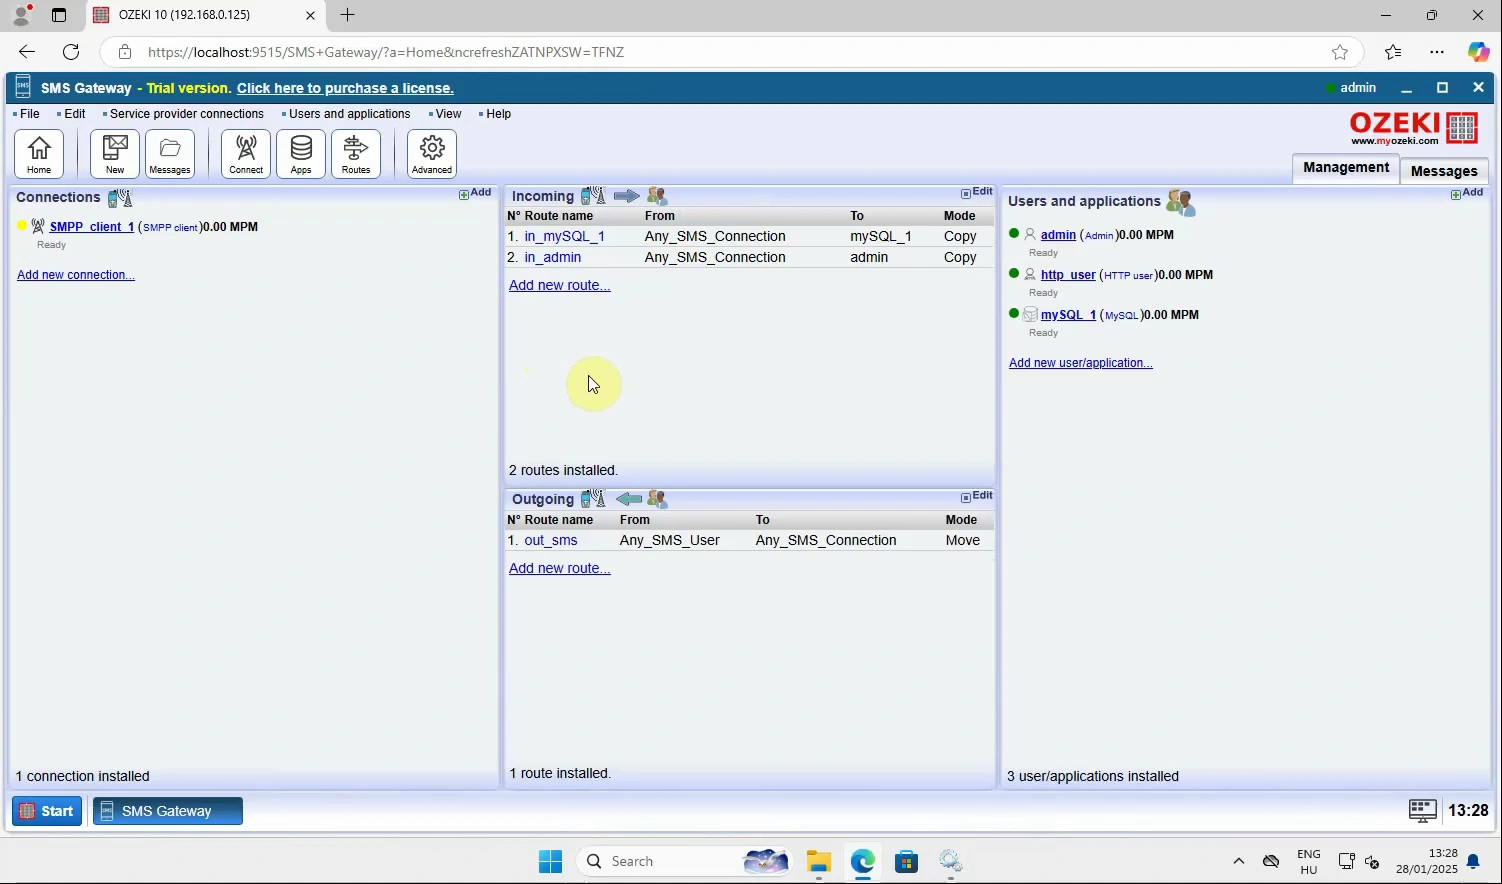Open the browser Favorites icon
Screen dimensions: 1502x884
click(x=1393, y=52)
